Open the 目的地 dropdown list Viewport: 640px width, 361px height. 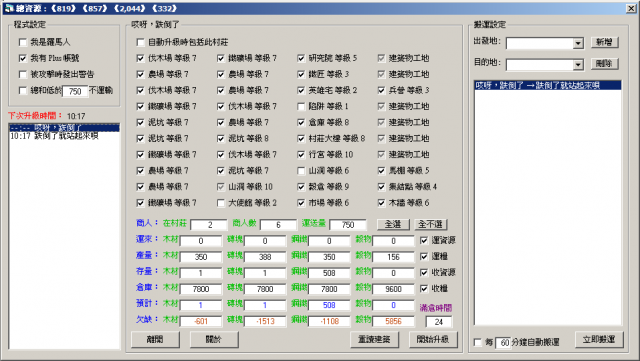[x=578, y=65]
